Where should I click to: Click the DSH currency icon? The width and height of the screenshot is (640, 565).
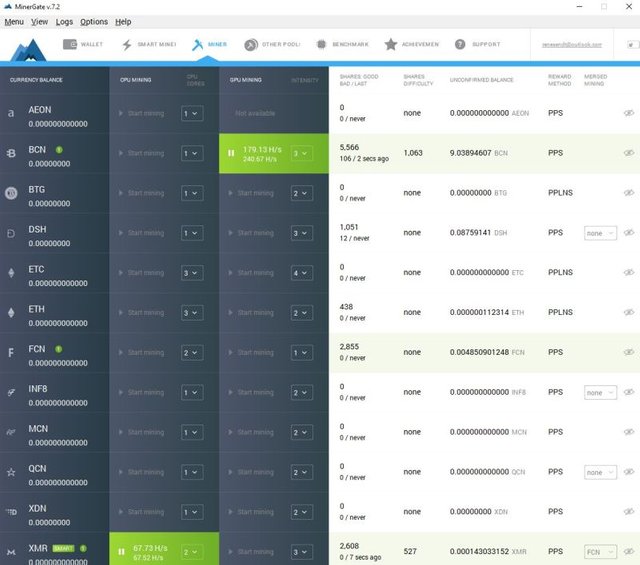coord(11,233)
